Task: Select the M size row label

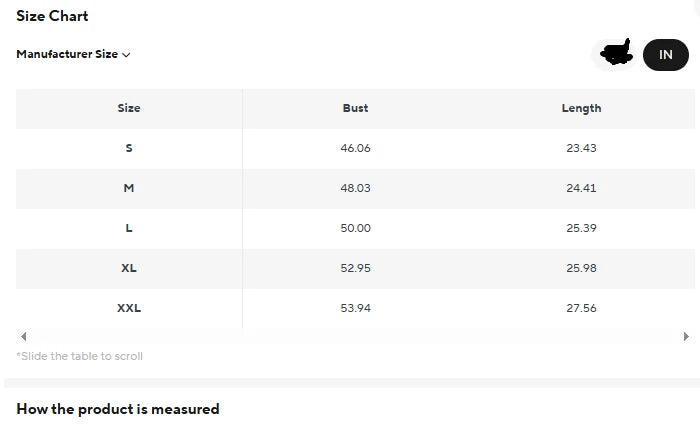Action: tap(129, 188)
